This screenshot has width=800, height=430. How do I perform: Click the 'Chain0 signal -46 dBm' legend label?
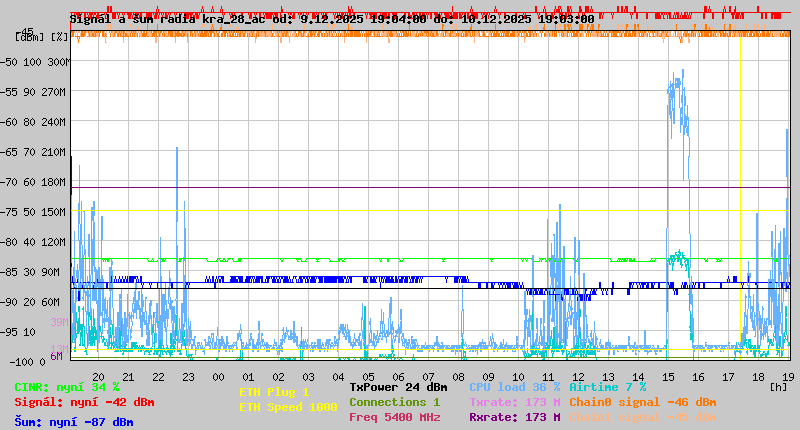click(x=642, y=402)
